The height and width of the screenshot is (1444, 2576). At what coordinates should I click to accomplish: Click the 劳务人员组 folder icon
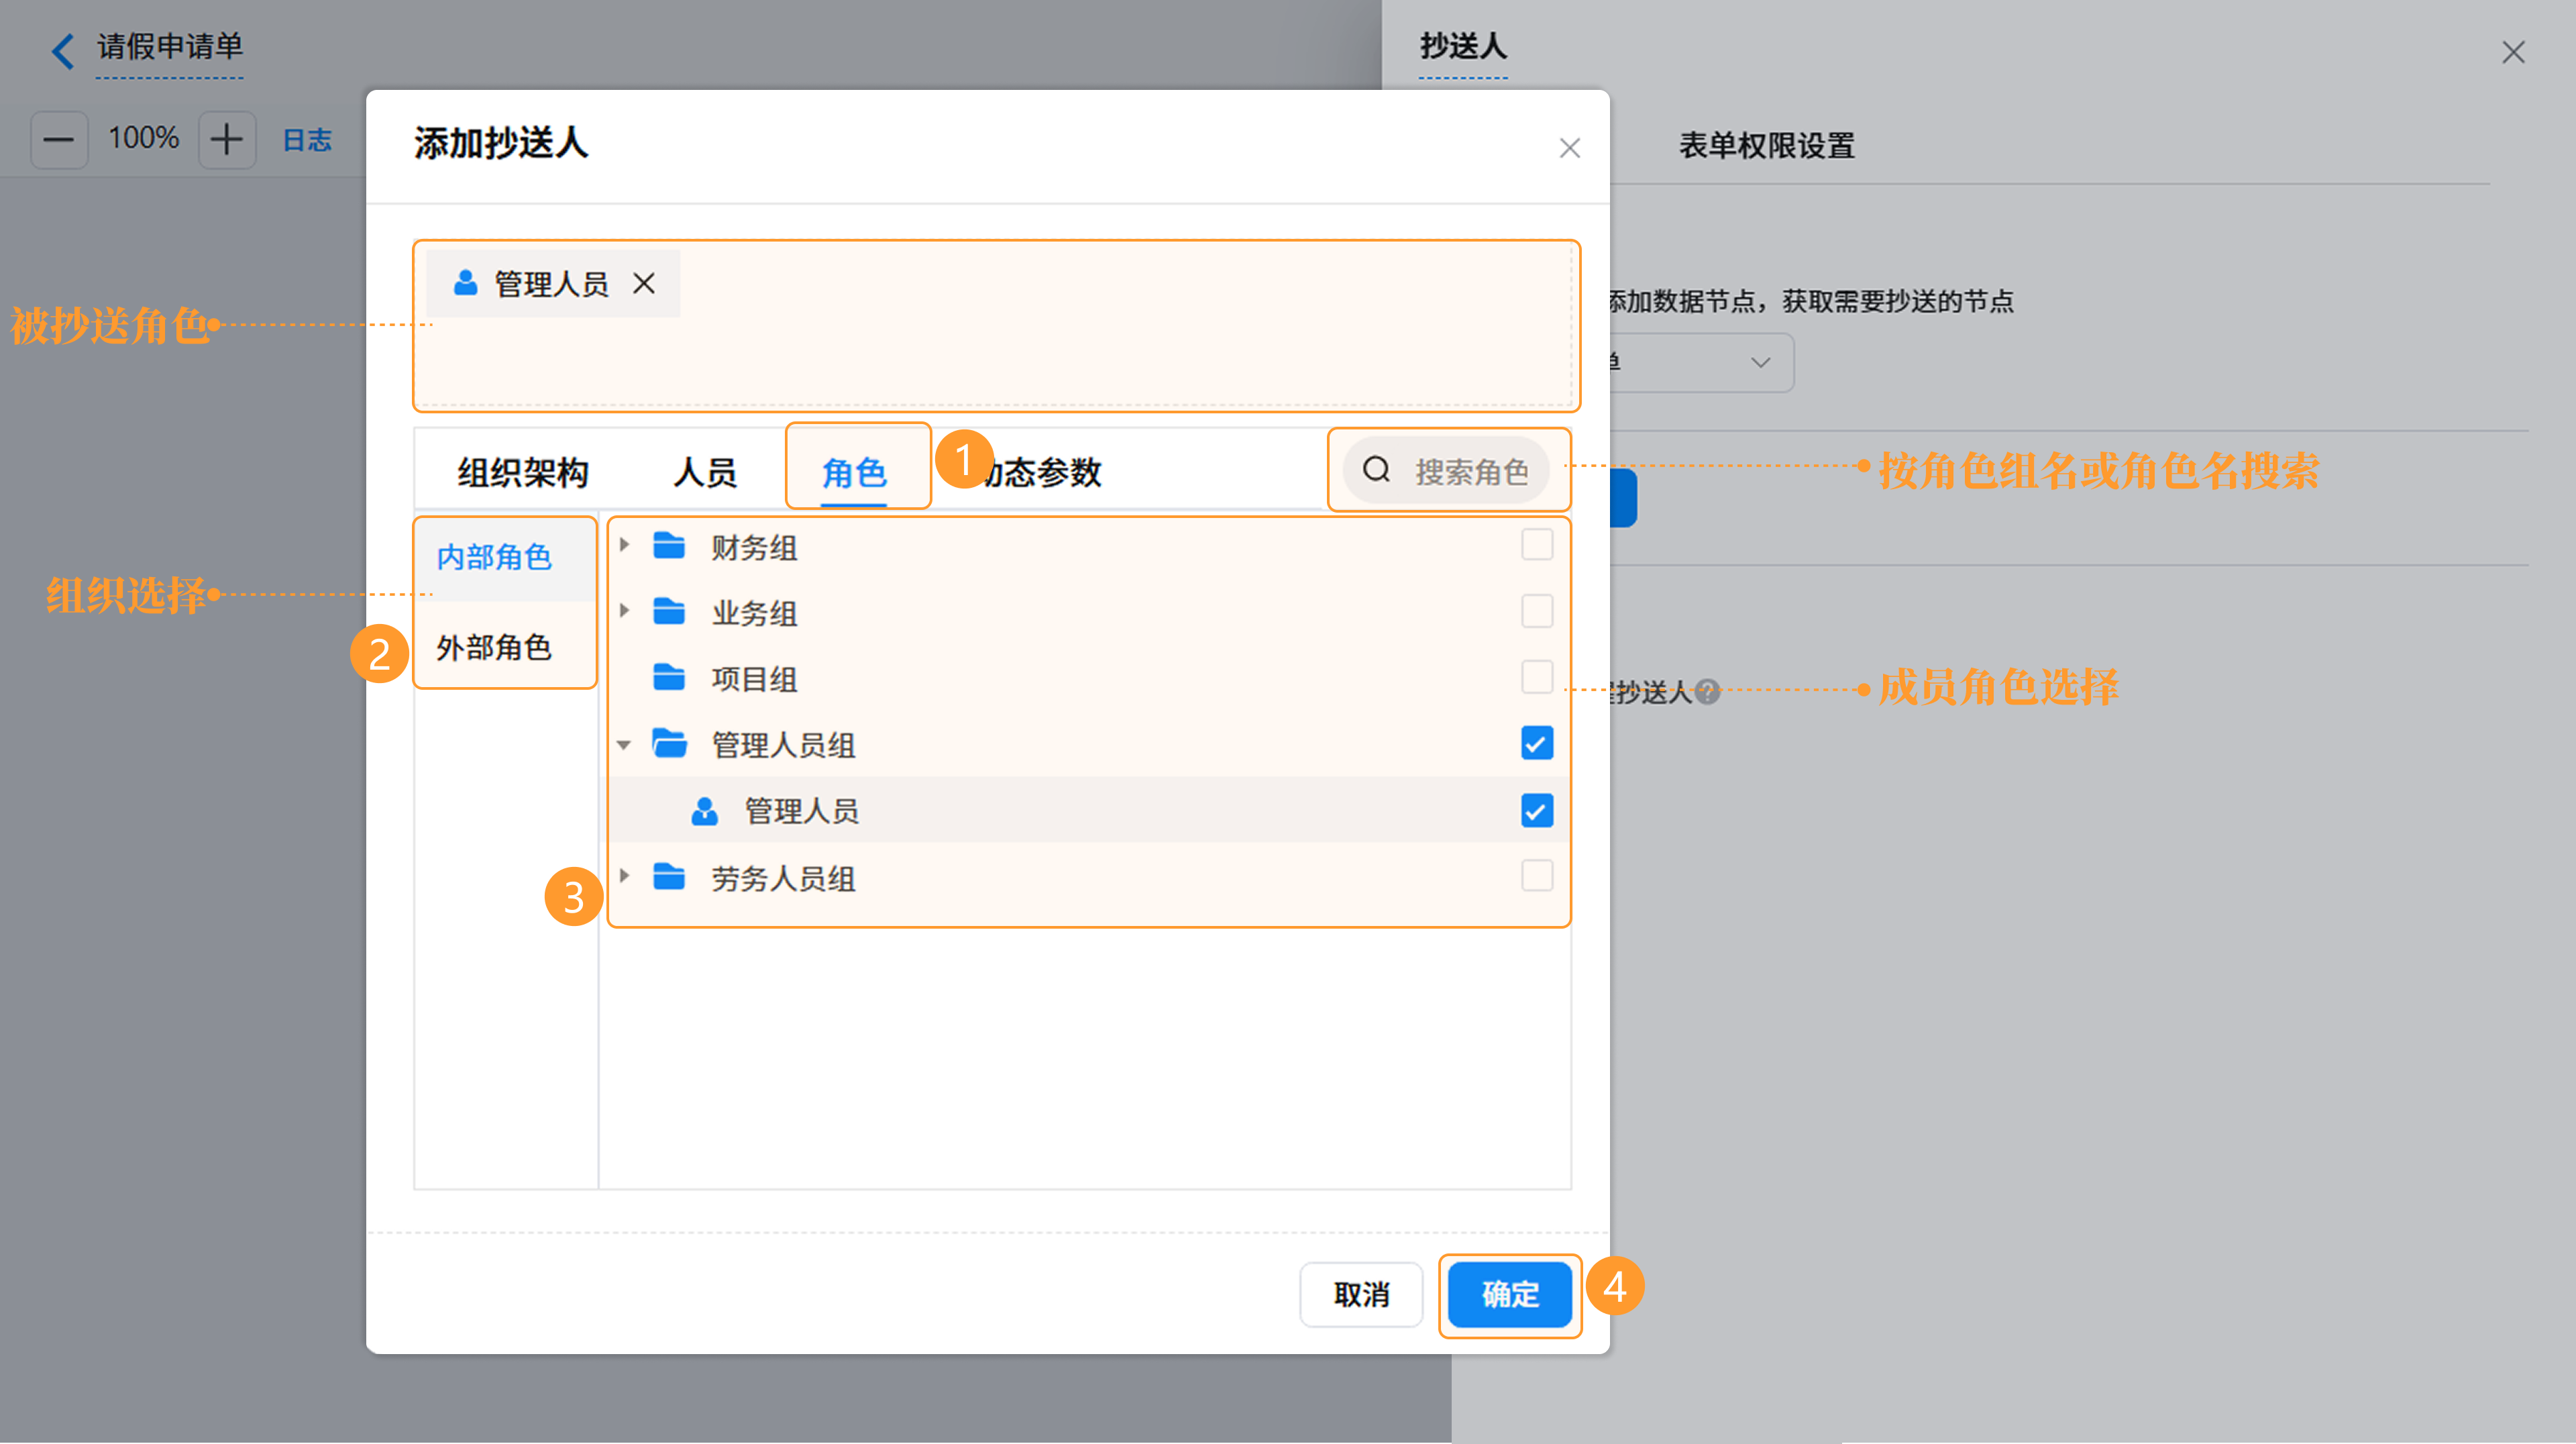[669, 877]
